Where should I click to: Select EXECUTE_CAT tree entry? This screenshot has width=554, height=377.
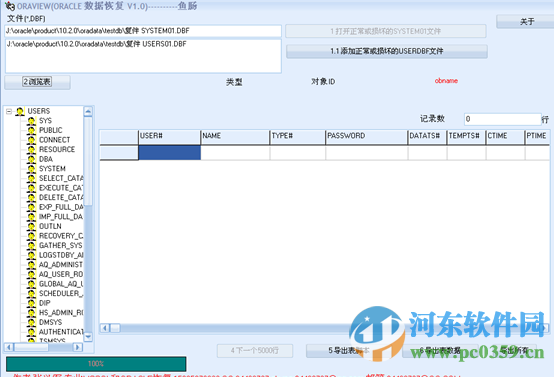(x=61, y=188)
